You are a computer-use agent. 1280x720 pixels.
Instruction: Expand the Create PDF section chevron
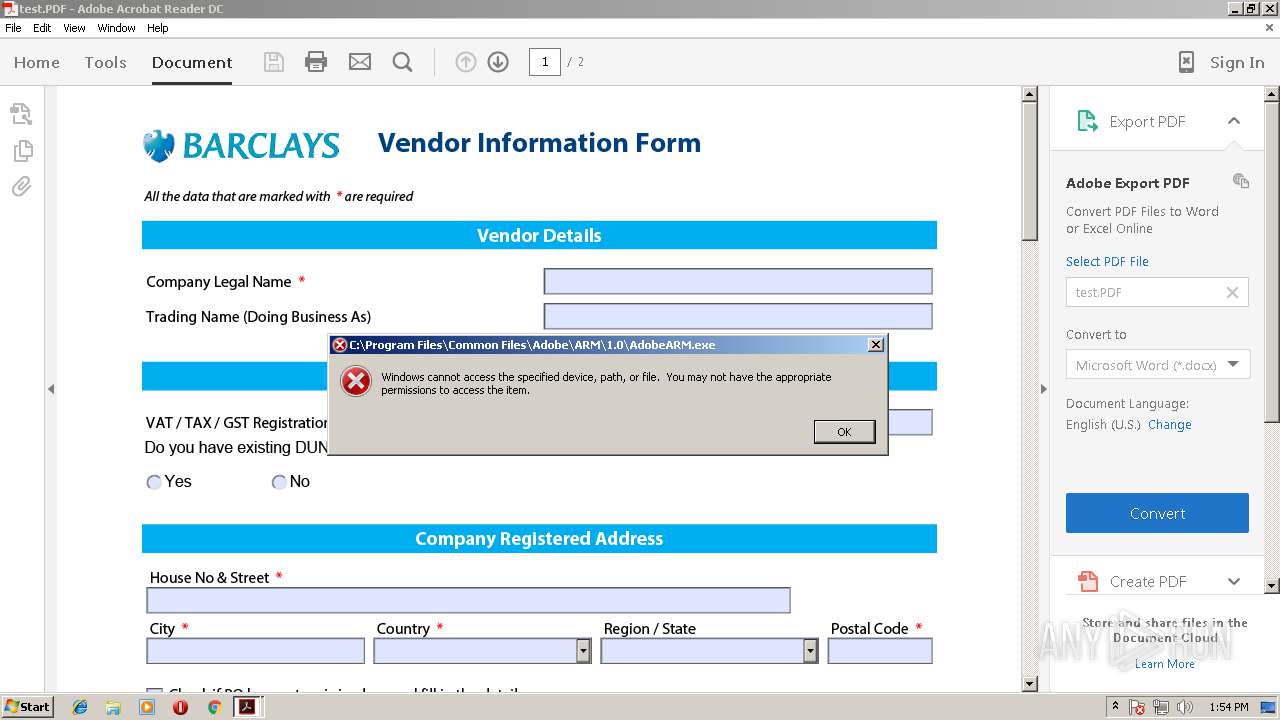coord(1234,581)
